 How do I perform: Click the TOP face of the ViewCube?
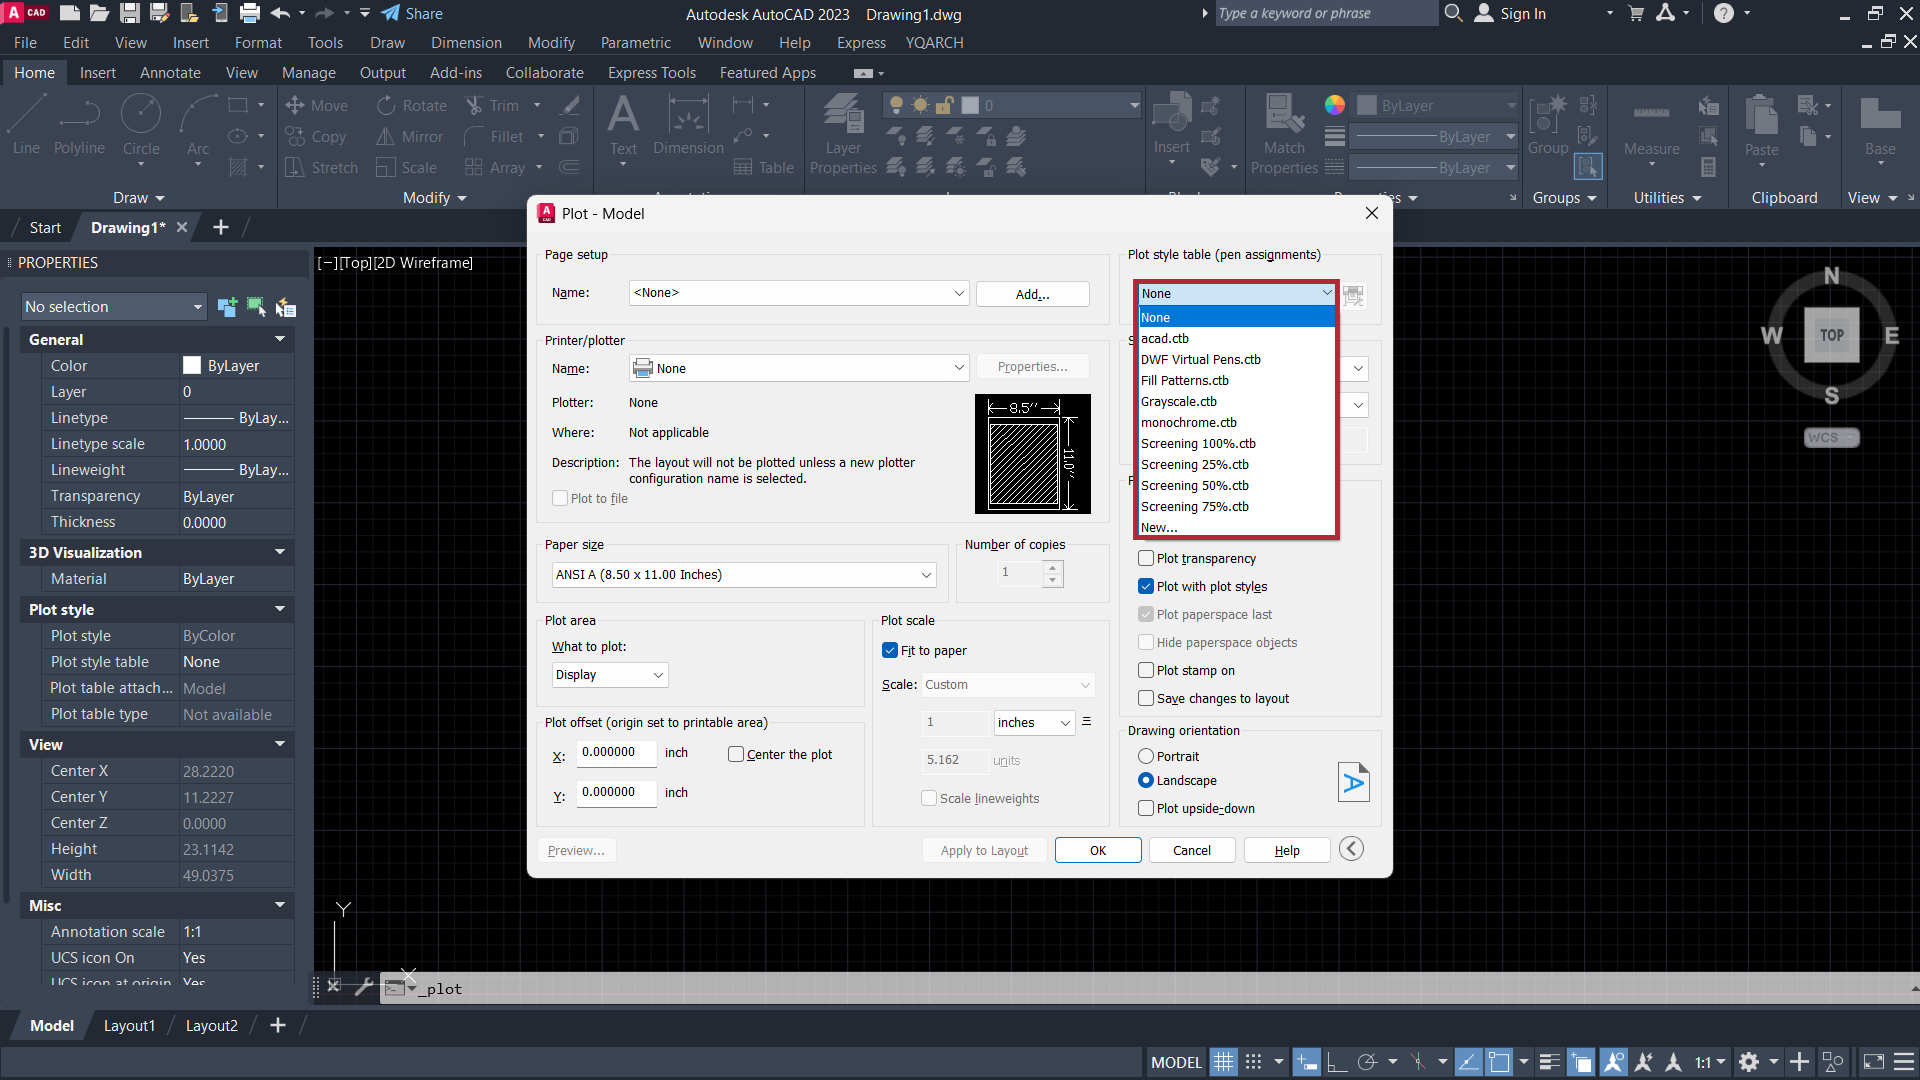point(1831,335)
